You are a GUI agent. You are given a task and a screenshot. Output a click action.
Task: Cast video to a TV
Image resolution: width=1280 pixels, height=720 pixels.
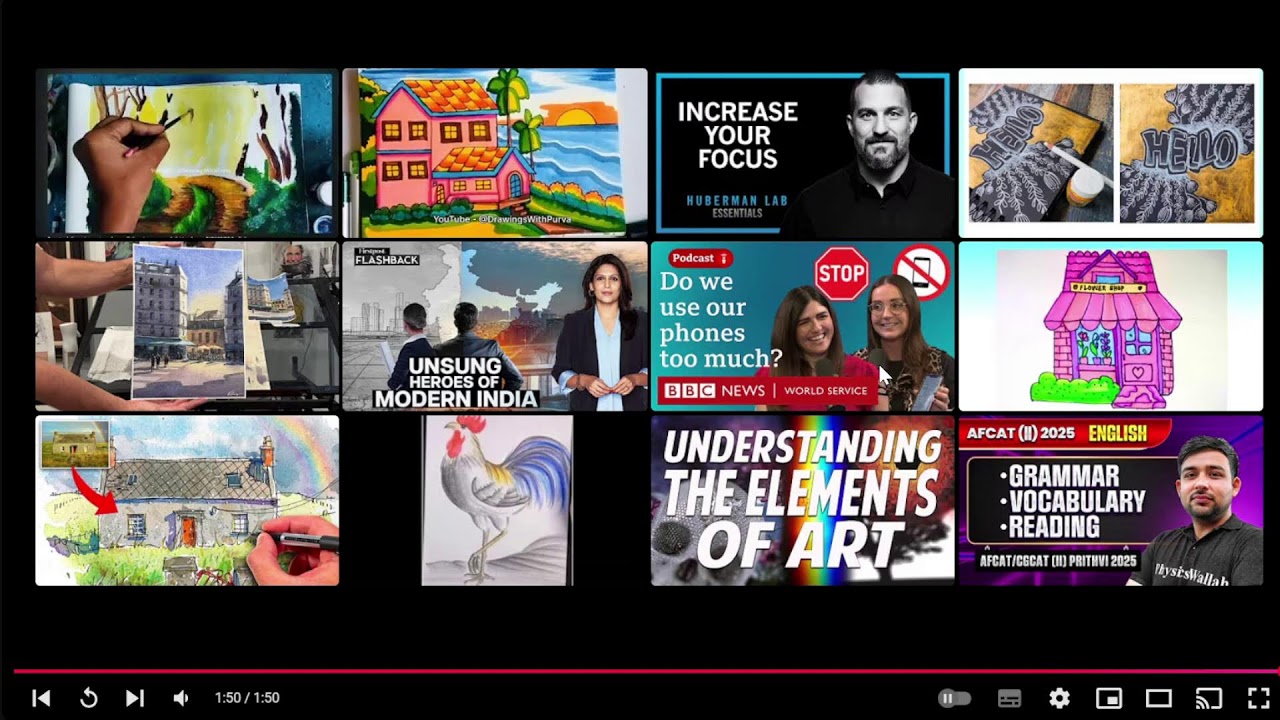coord(1209,698)
